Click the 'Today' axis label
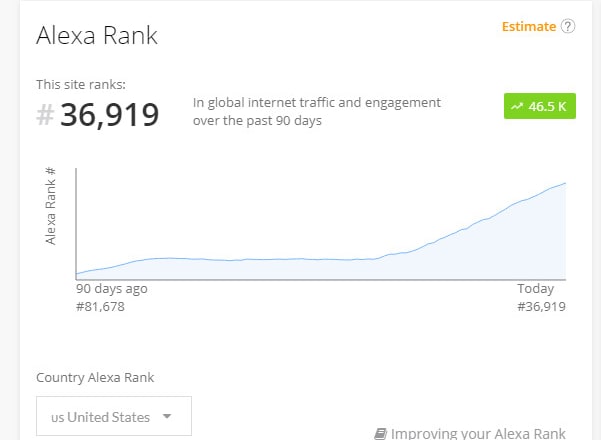 (x=536, y=289)
